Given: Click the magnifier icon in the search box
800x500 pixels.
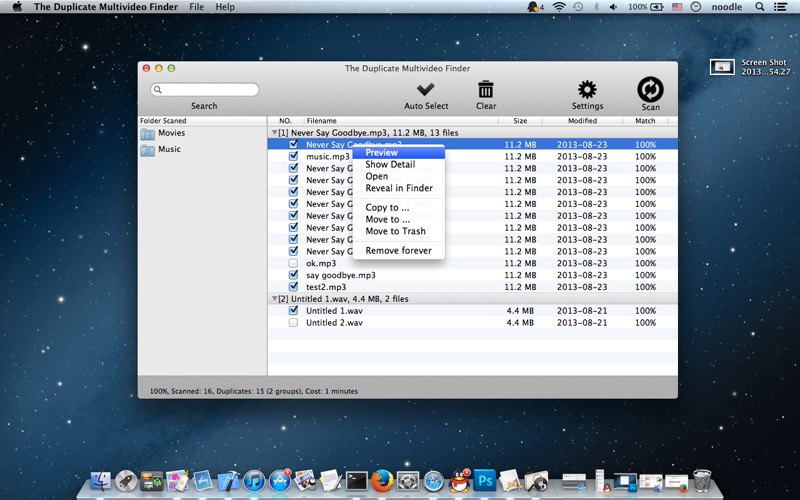Looking at the screenshot, I should pos(158,90).
